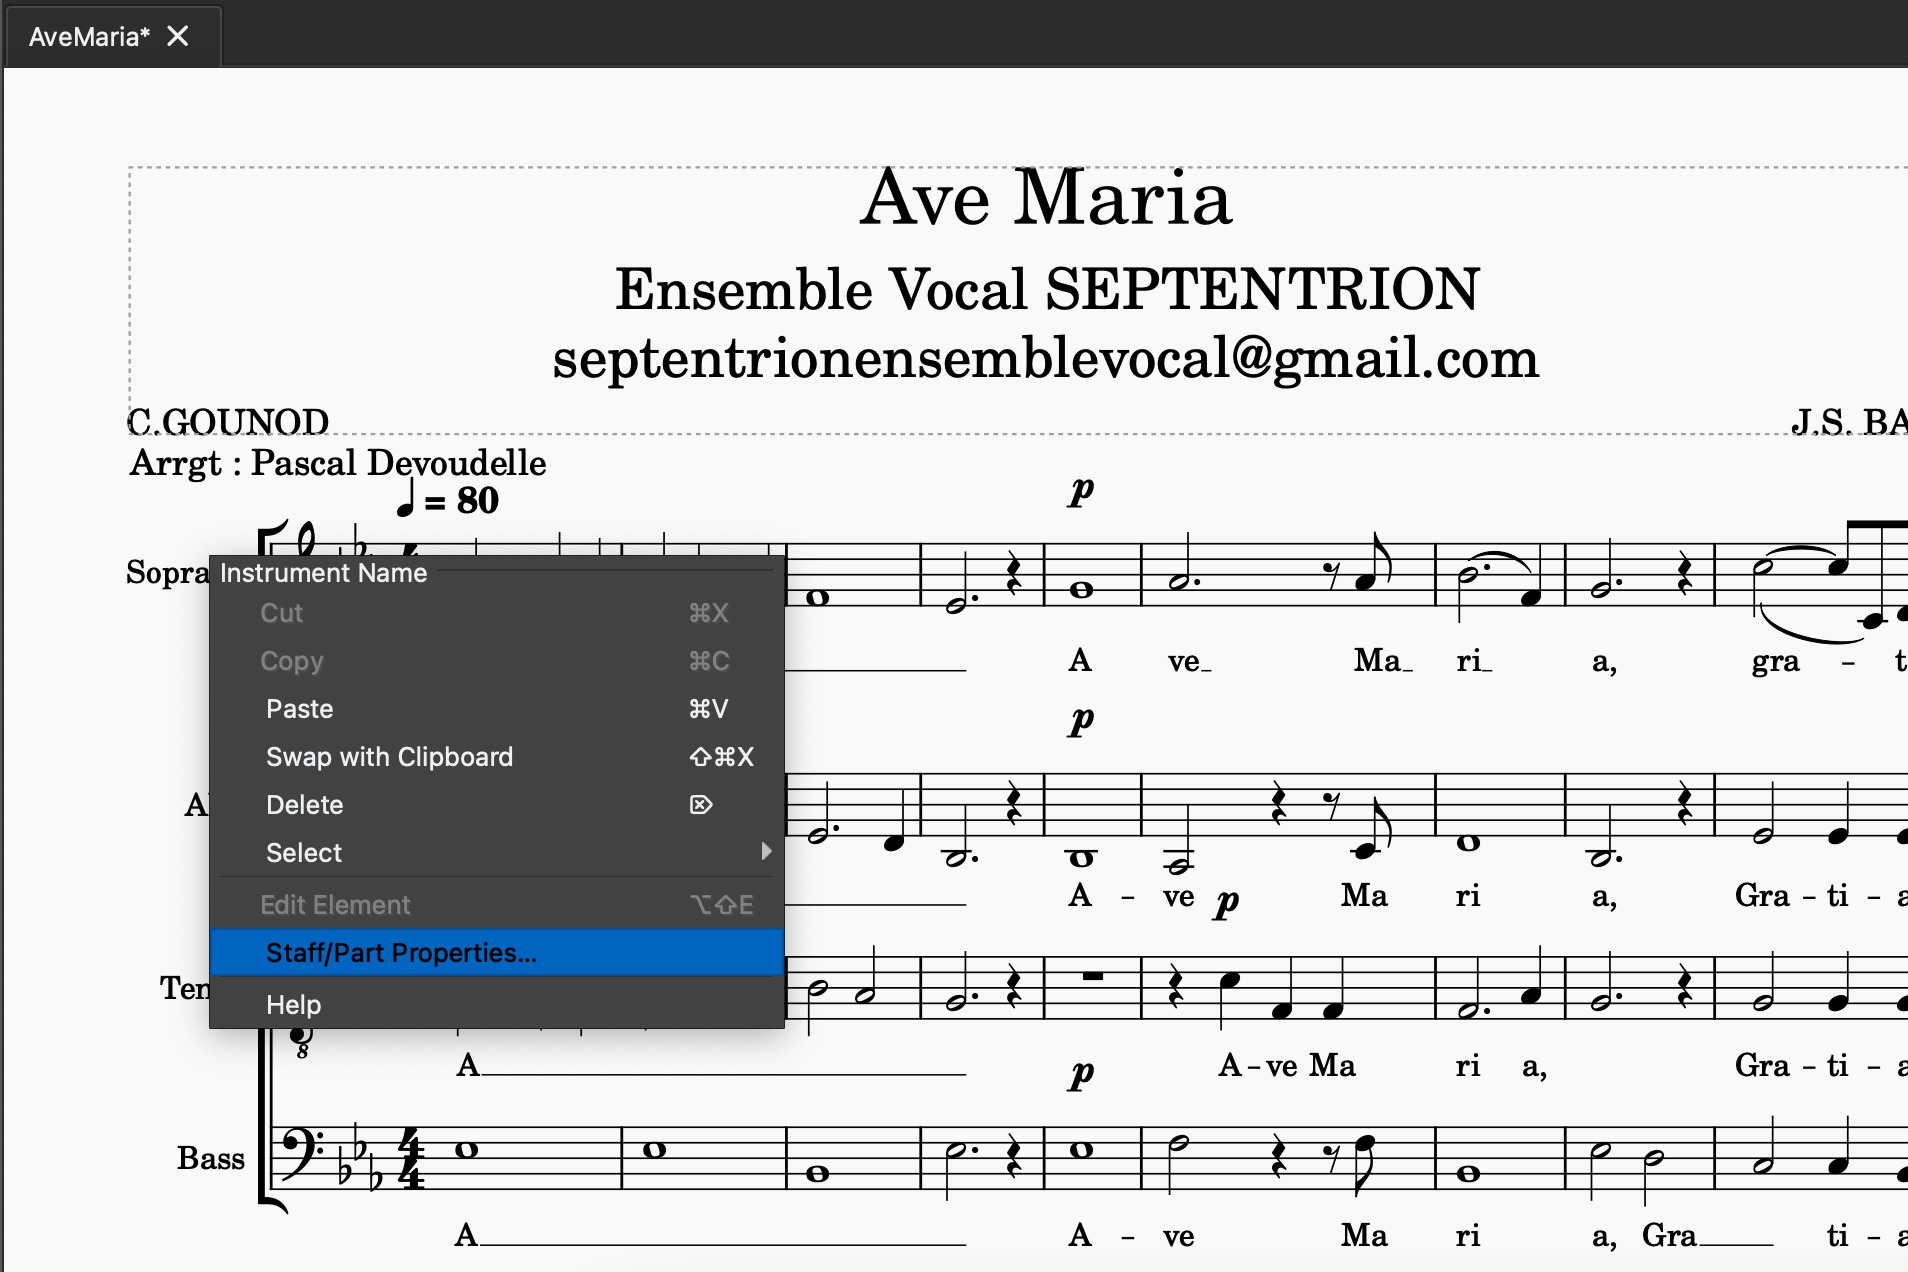
Task: Click the Ensemble Vocal SEPTENTRION subtitle
Action: click(x=1047, y=289)
